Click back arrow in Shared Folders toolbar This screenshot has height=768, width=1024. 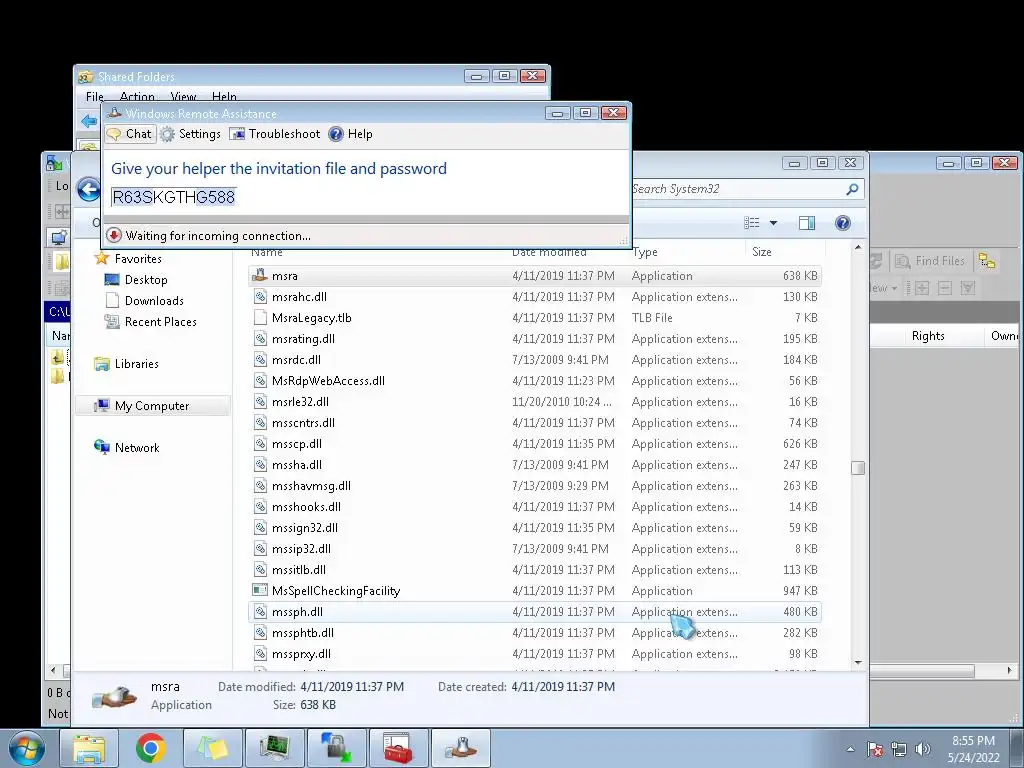(x=89, y=121)
